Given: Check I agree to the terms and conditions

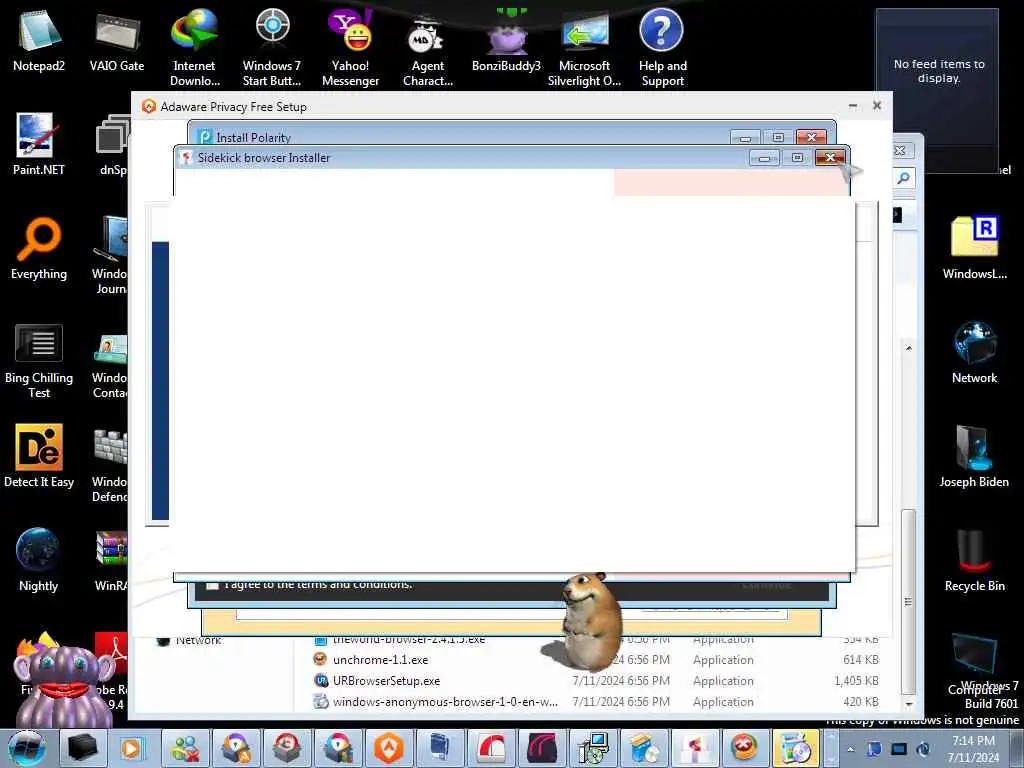Looking at the screenshot, I should [212, 584].
